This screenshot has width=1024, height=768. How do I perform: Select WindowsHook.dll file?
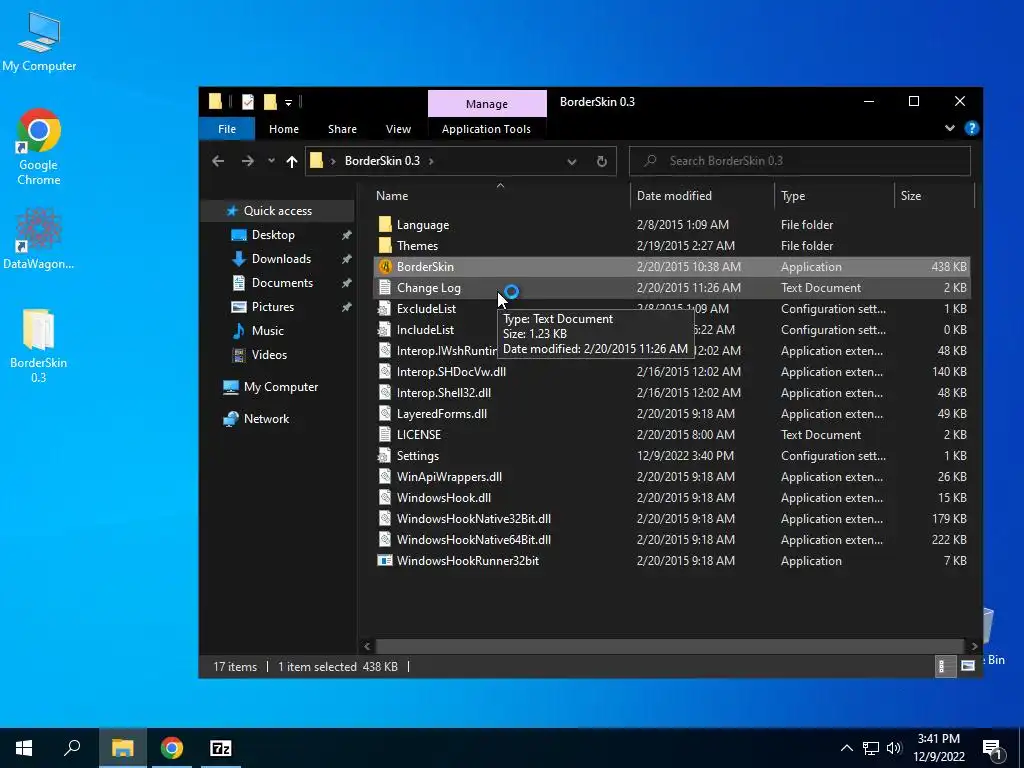(x=671, y=498)
